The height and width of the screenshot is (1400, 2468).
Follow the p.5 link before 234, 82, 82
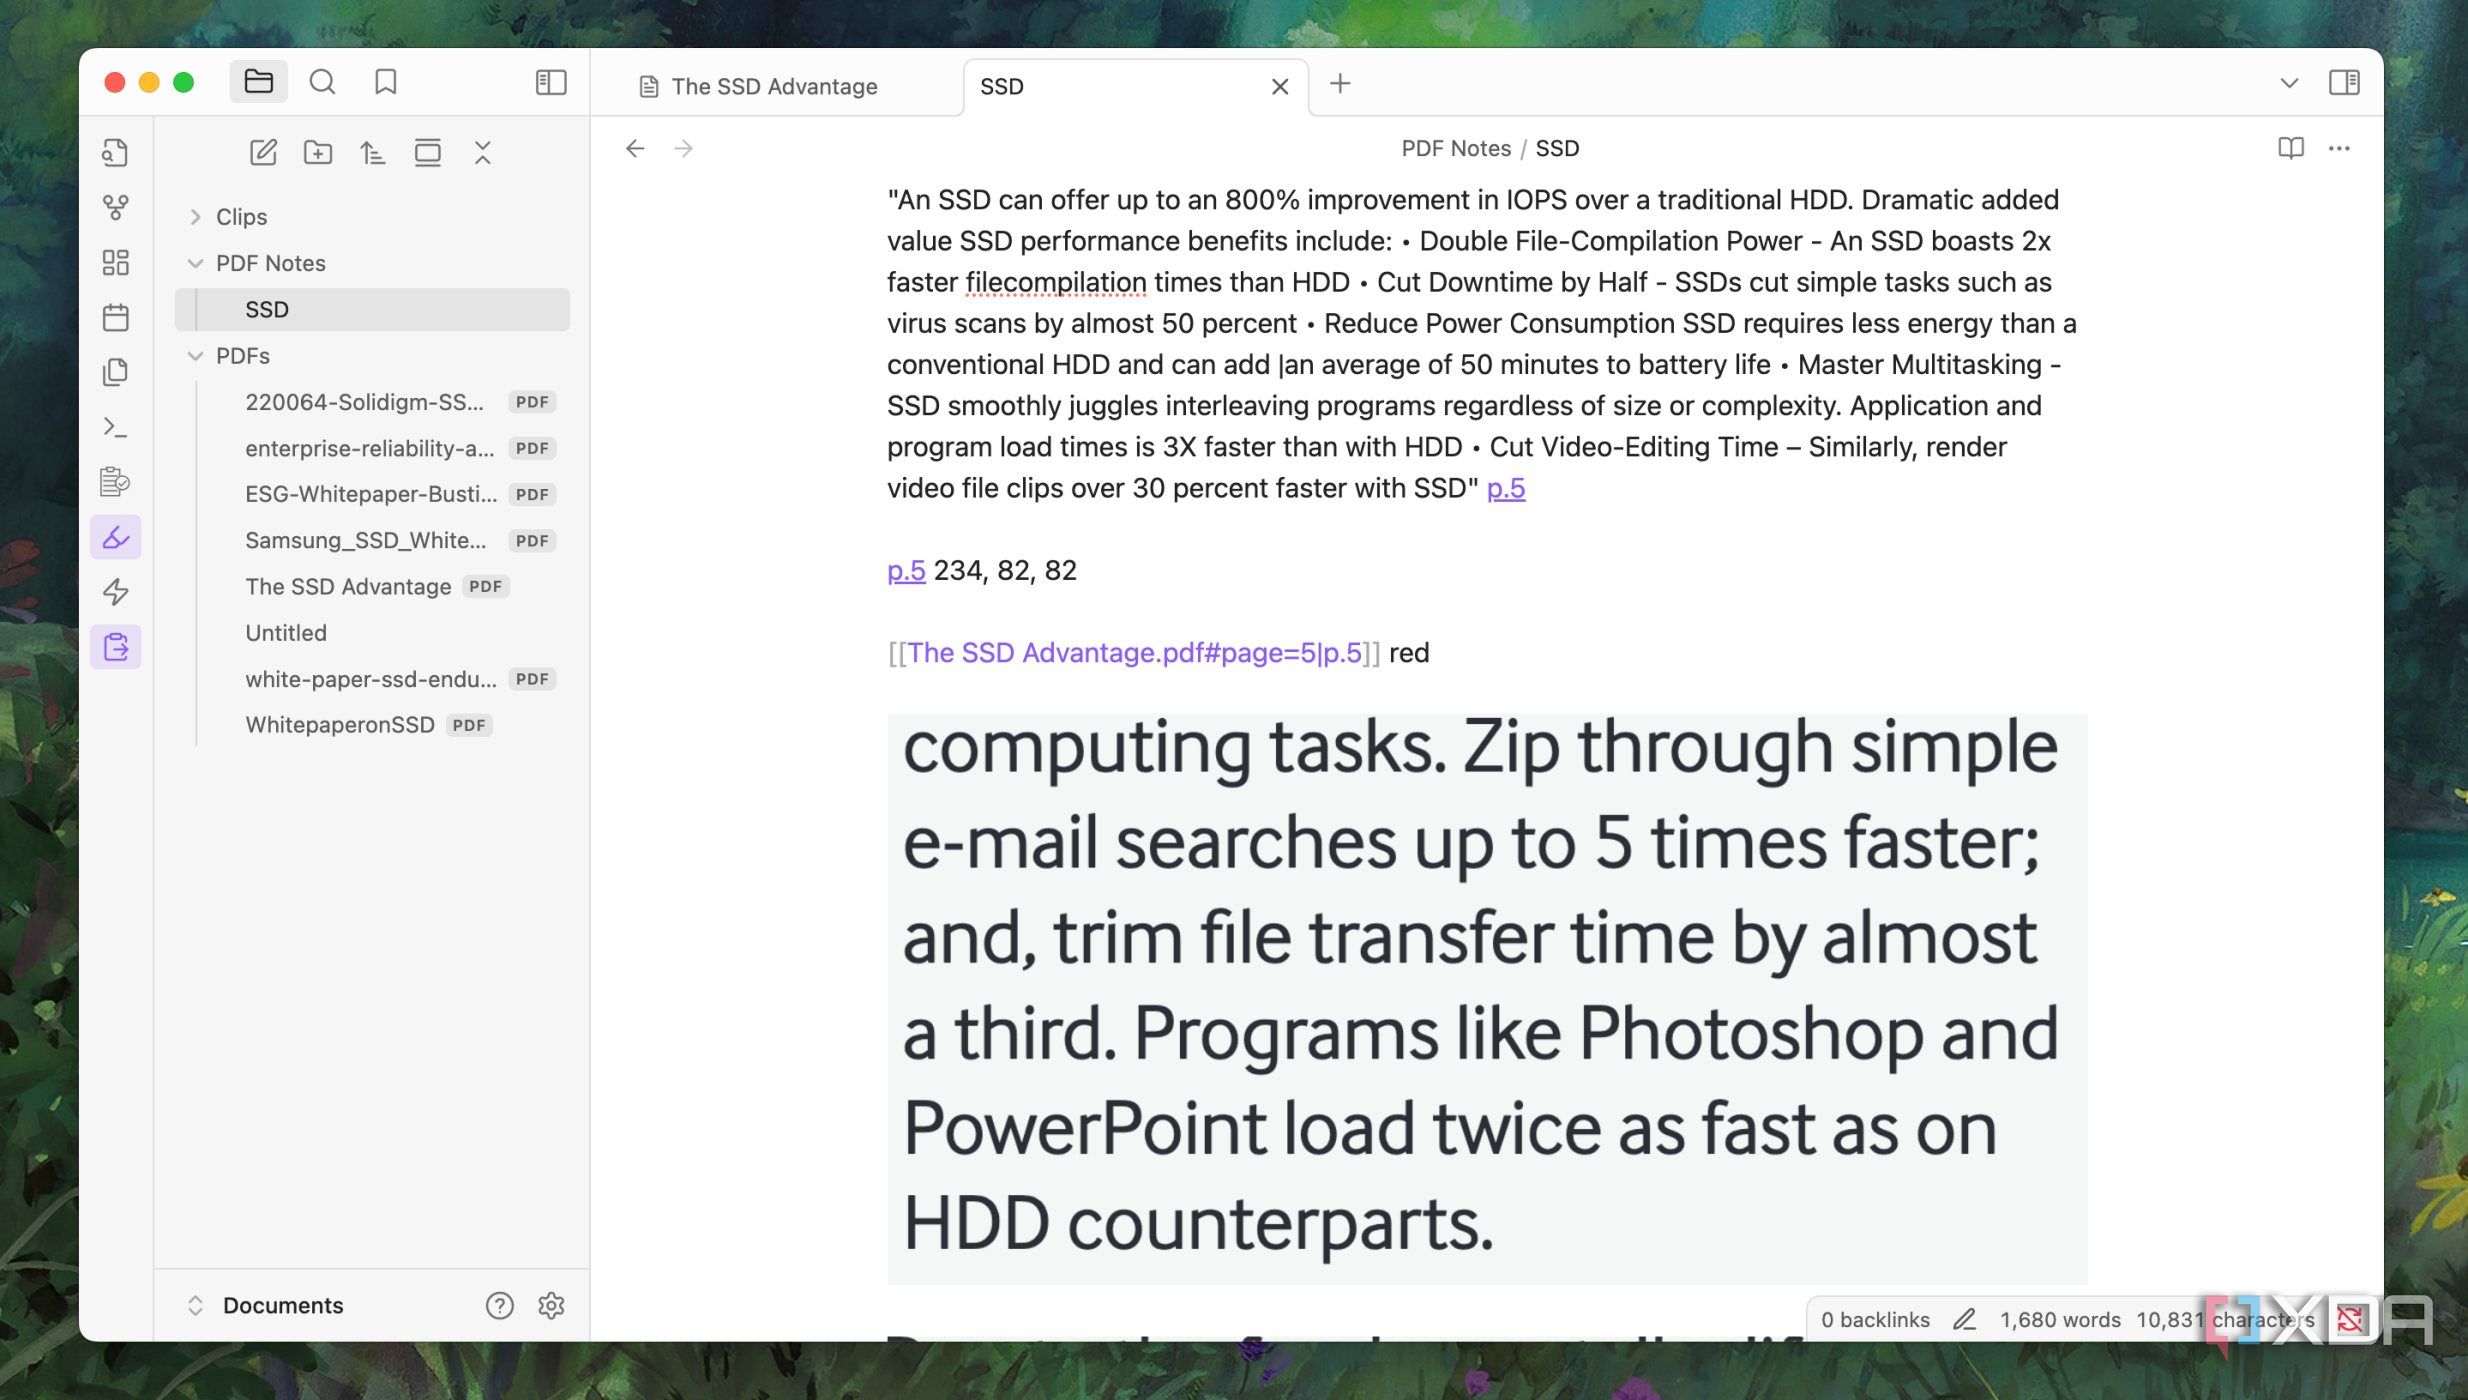[906, 571]
